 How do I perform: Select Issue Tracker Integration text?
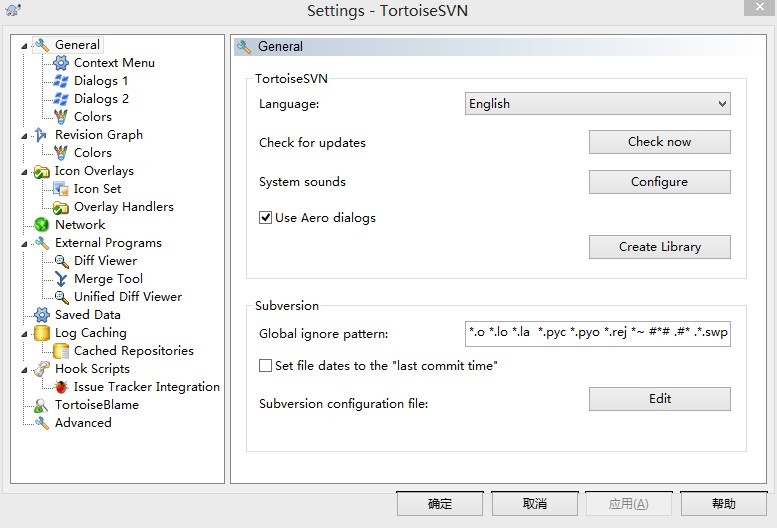click(147, 387)
